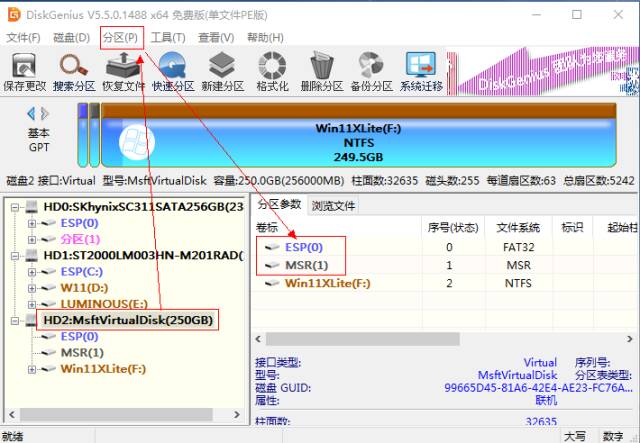The image size is (640, 443).
Task: Select HD0 disk drive icon in tree
Action: click(x=31, y=207)
